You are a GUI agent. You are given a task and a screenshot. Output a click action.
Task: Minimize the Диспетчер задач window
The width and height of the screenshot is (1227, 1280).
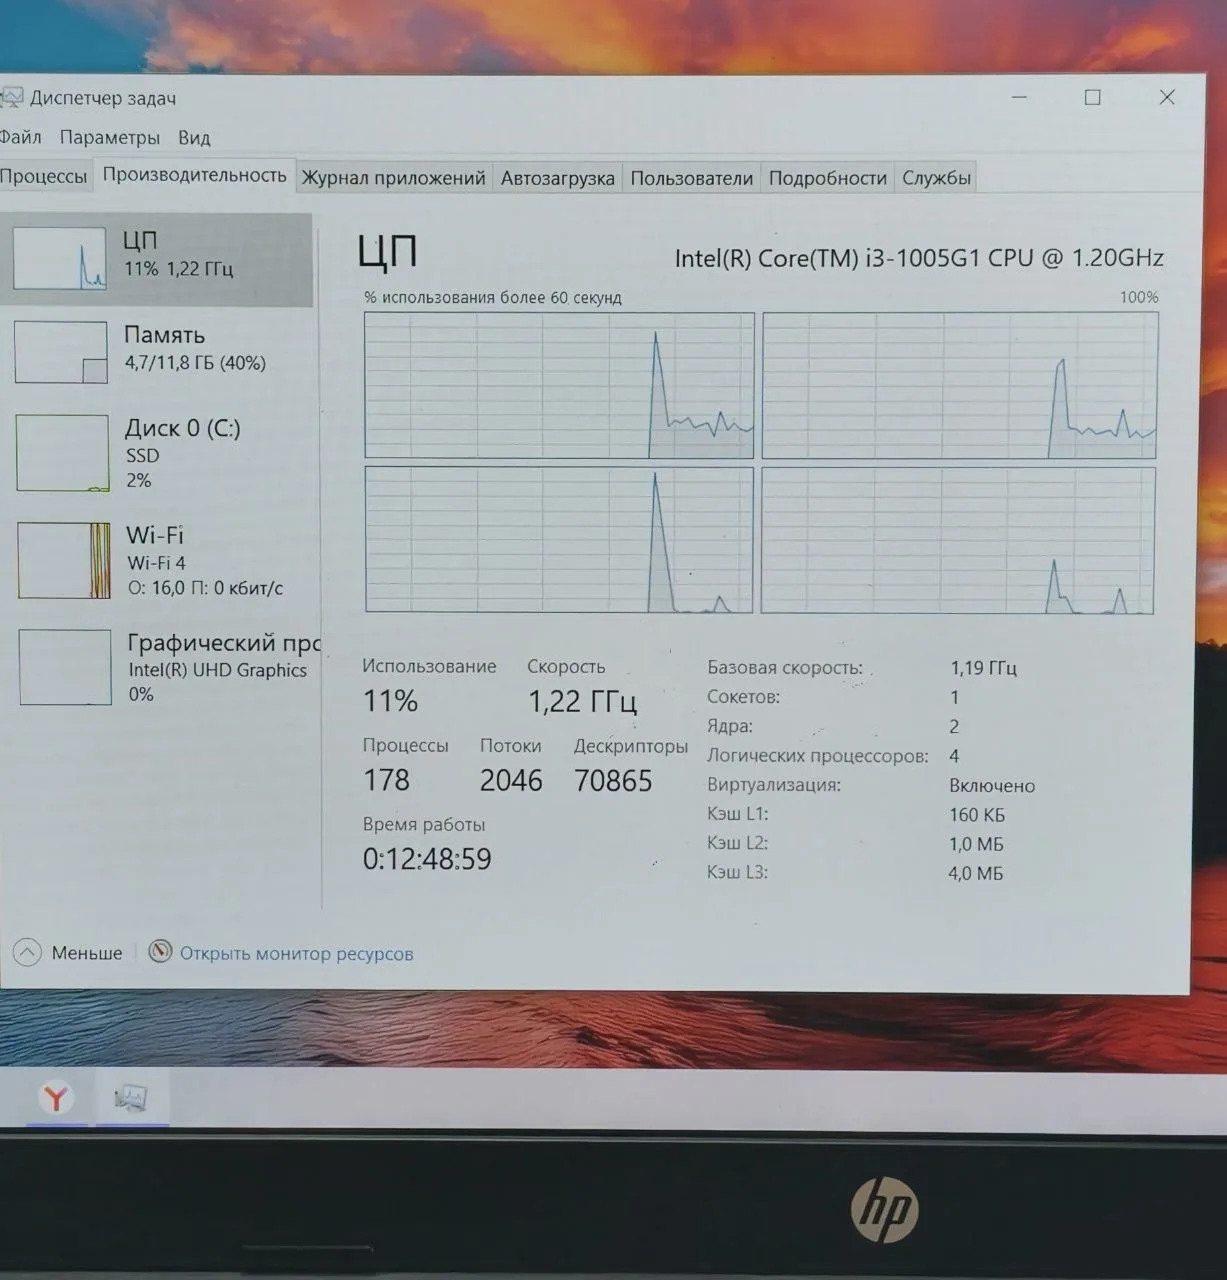coord(1019,97)
